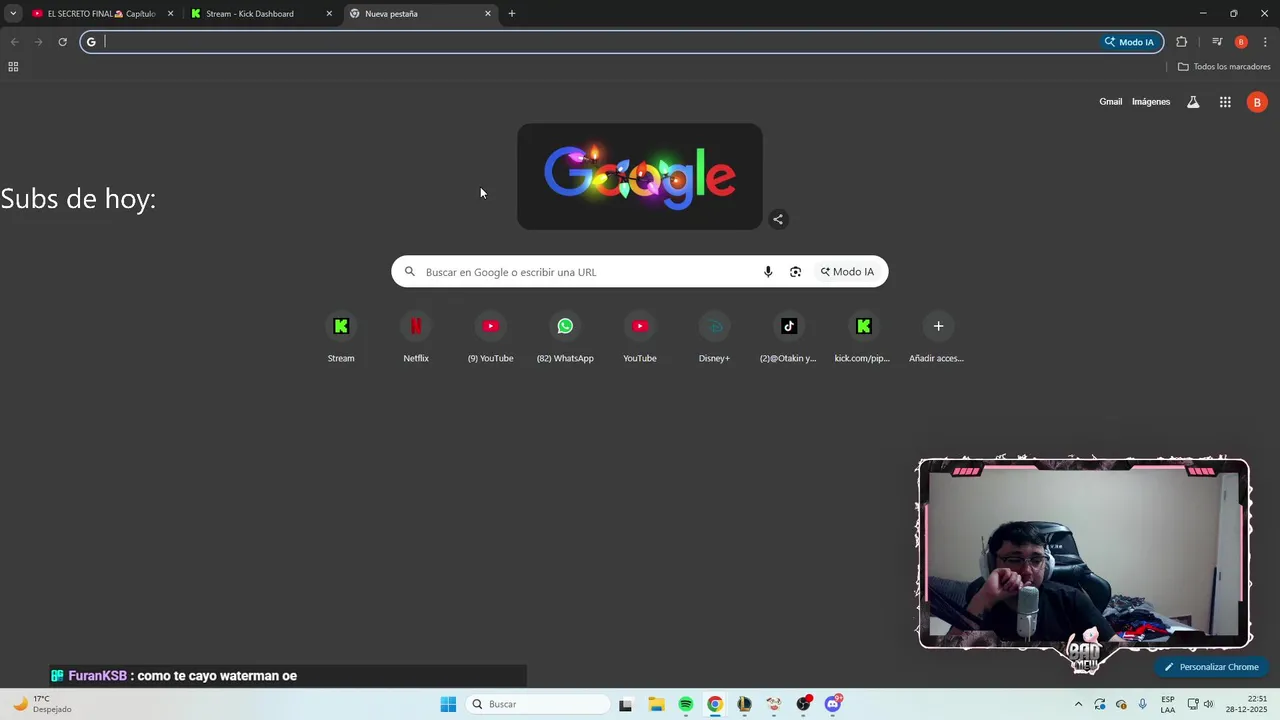Click Modo IA in the search box
The height and width of the screenshot is (720, 1280).
coord(847,272)
